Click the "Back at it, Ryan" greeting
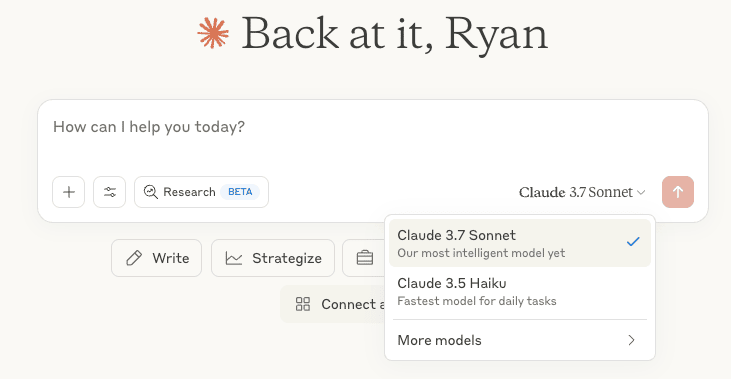 tap(394, 35)
